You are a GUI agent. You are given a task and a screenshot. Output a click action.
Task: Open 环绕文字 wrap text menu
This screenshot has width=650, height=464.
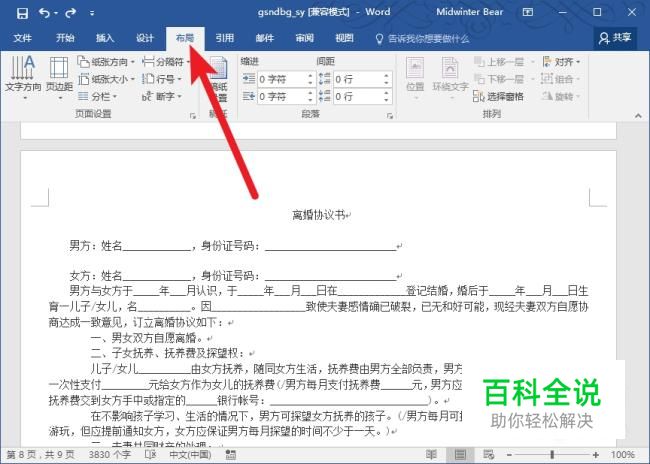[450, 79]
